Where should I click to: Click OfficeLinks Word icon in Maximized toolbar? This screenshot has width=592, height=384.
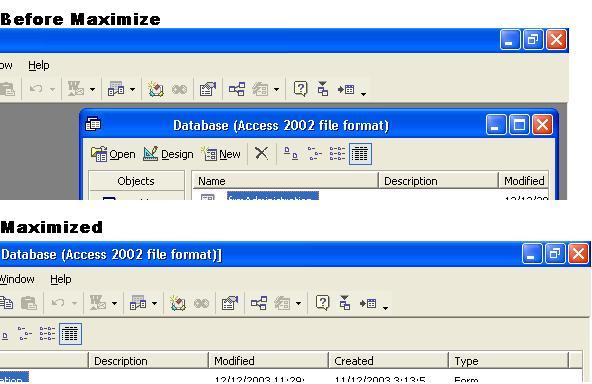(97, 303)
